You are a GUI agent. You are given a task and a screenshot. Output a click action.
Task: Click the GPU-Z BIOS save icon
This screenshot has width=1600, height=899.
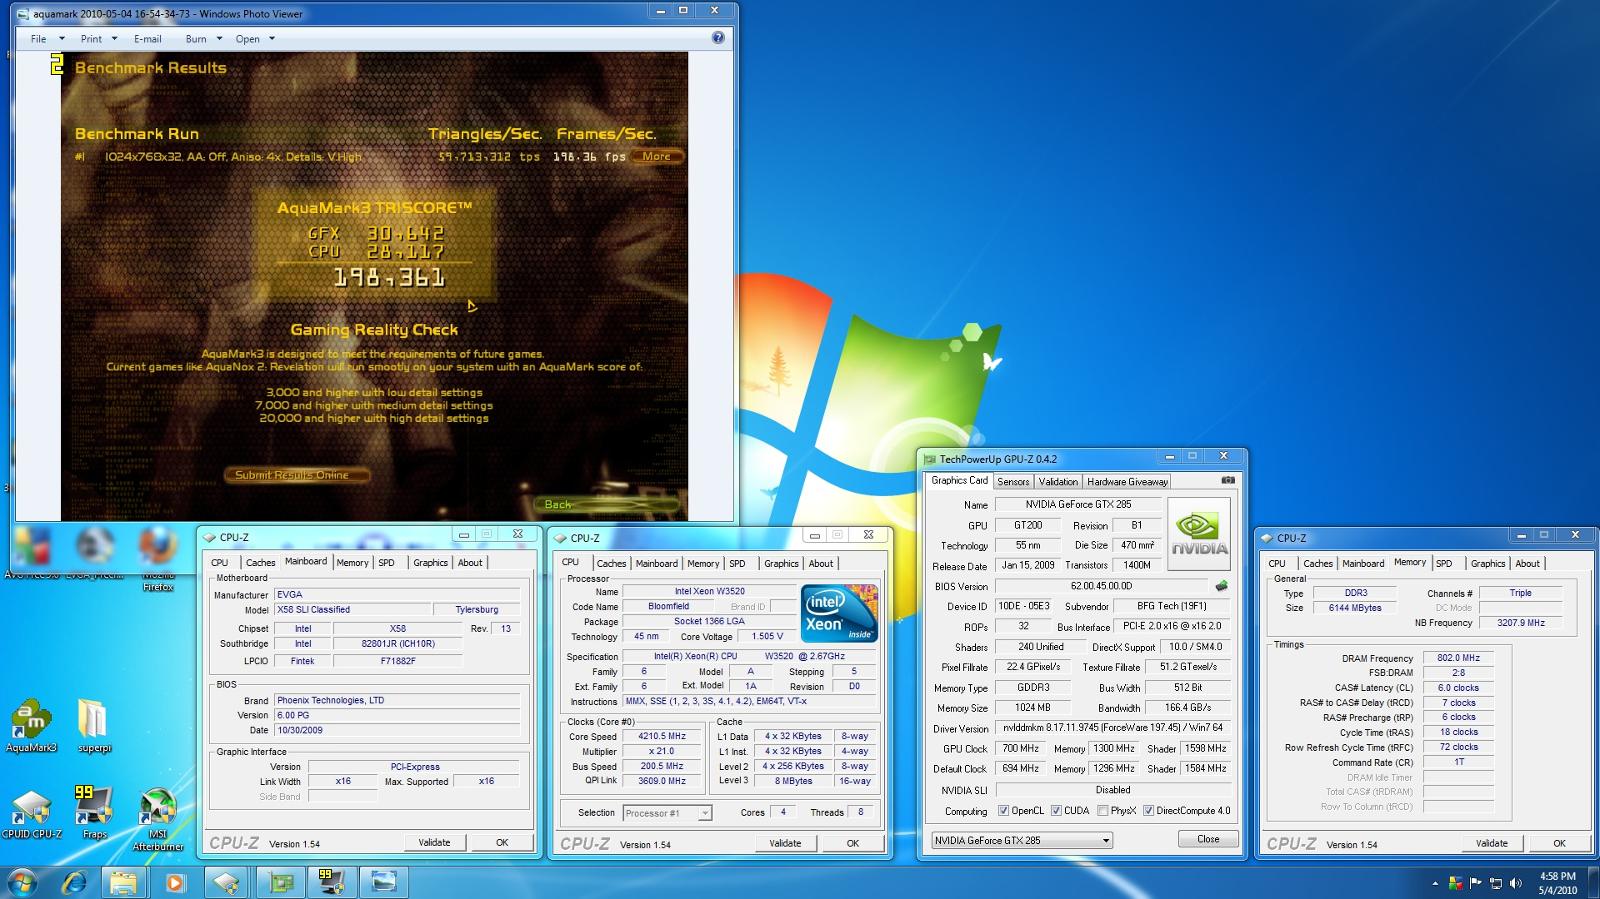pyautogui.click(x=1221, y=586)
